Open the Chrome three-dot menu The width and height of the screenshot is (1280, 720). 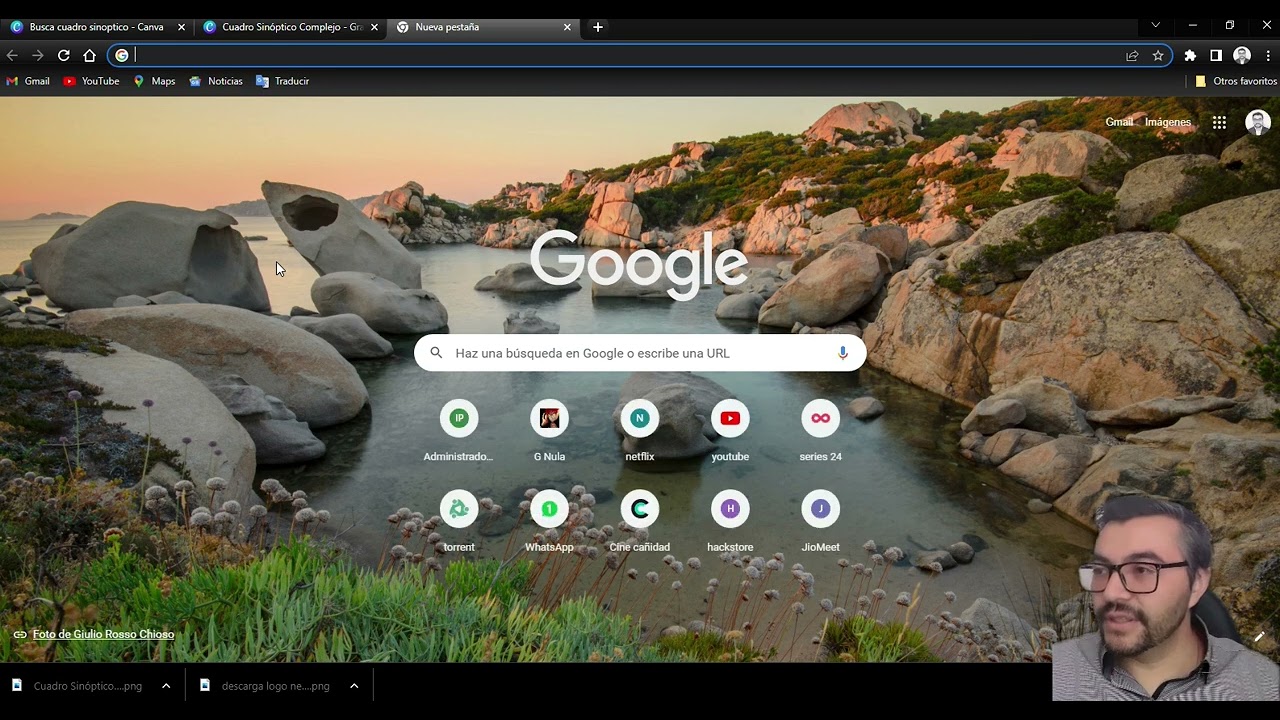click(1268, 56)
